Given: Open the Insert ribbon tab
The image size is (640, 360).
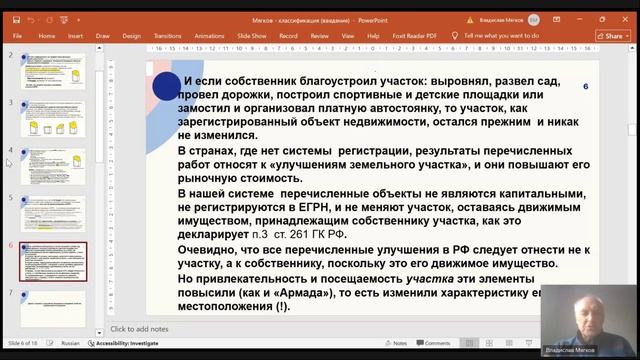Looking at the screenshot, I should tap(75, 36).
